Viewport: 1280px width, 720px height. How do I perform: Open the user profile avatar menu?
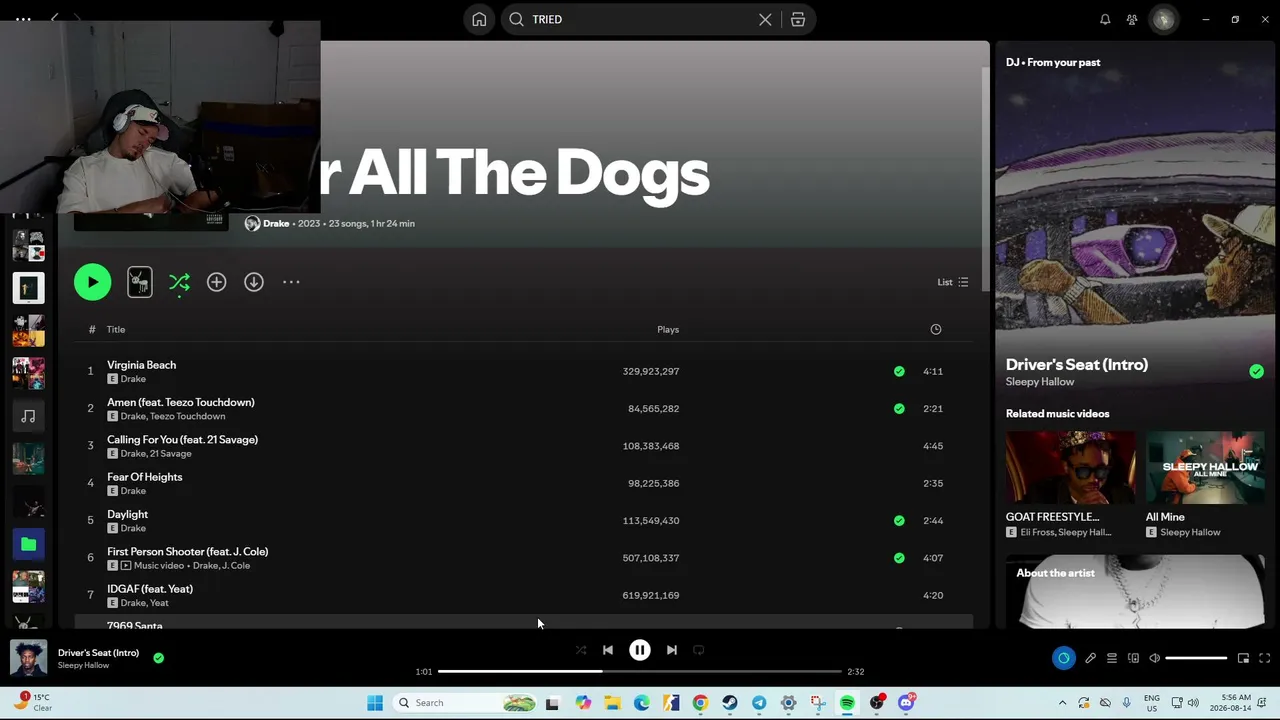(x=1163, y=19)
